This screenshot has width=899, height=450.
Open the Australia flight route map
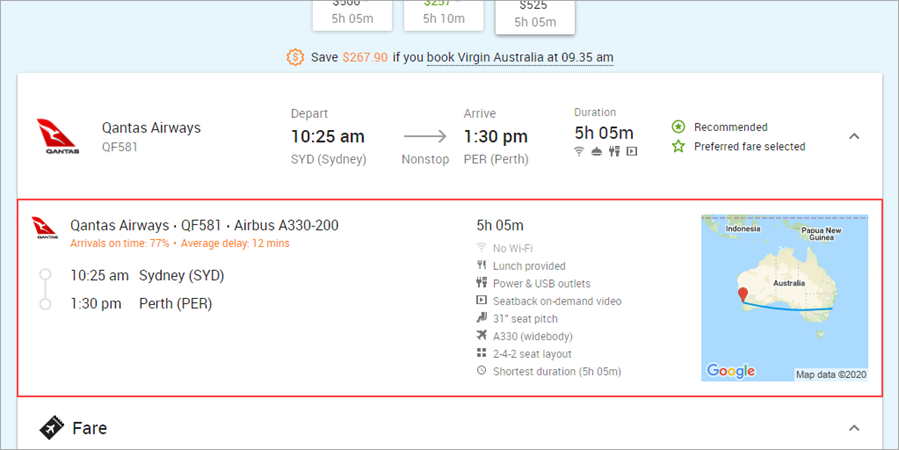pyautogui.click(x=784, y=298)
